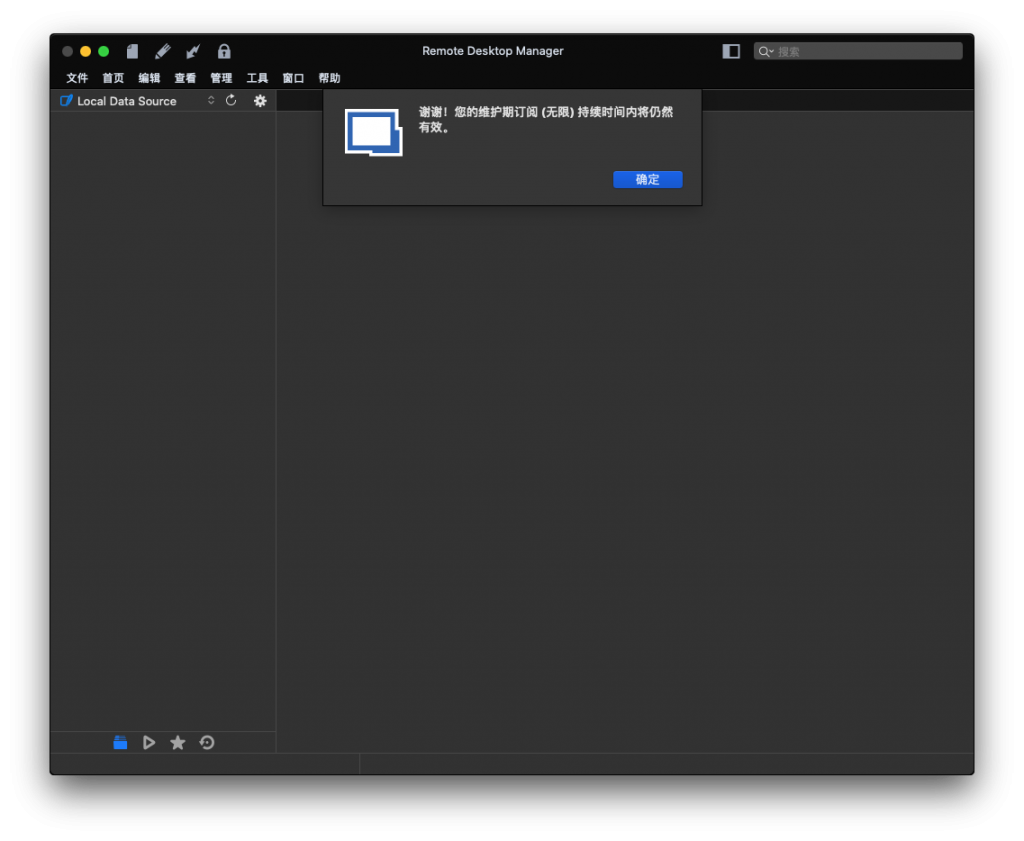This screenshot has width=1024, height=841.
Task: Click the subscription thank-you message text
Action: pos(545,119)
